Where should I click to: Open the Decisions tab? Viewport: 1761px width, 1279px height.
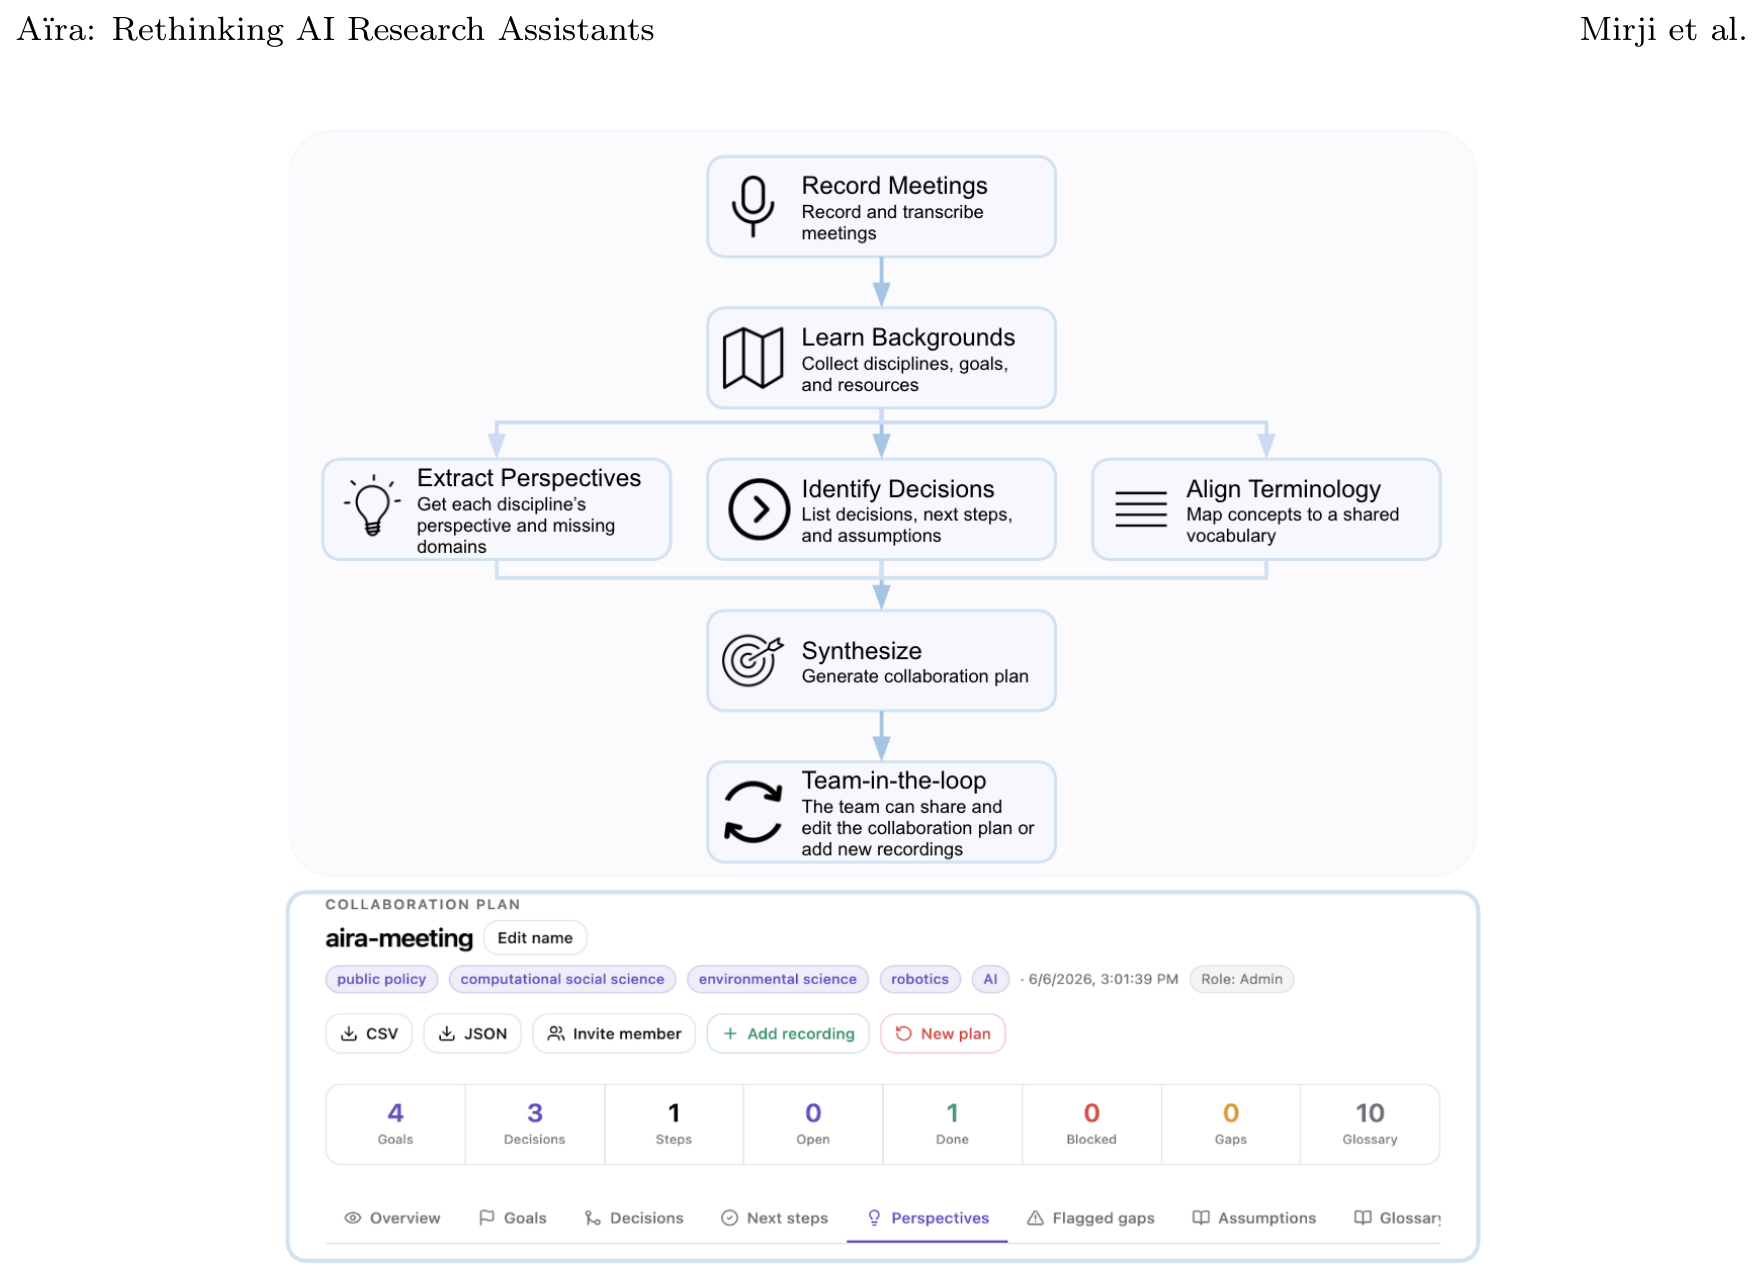(634, 1218)
